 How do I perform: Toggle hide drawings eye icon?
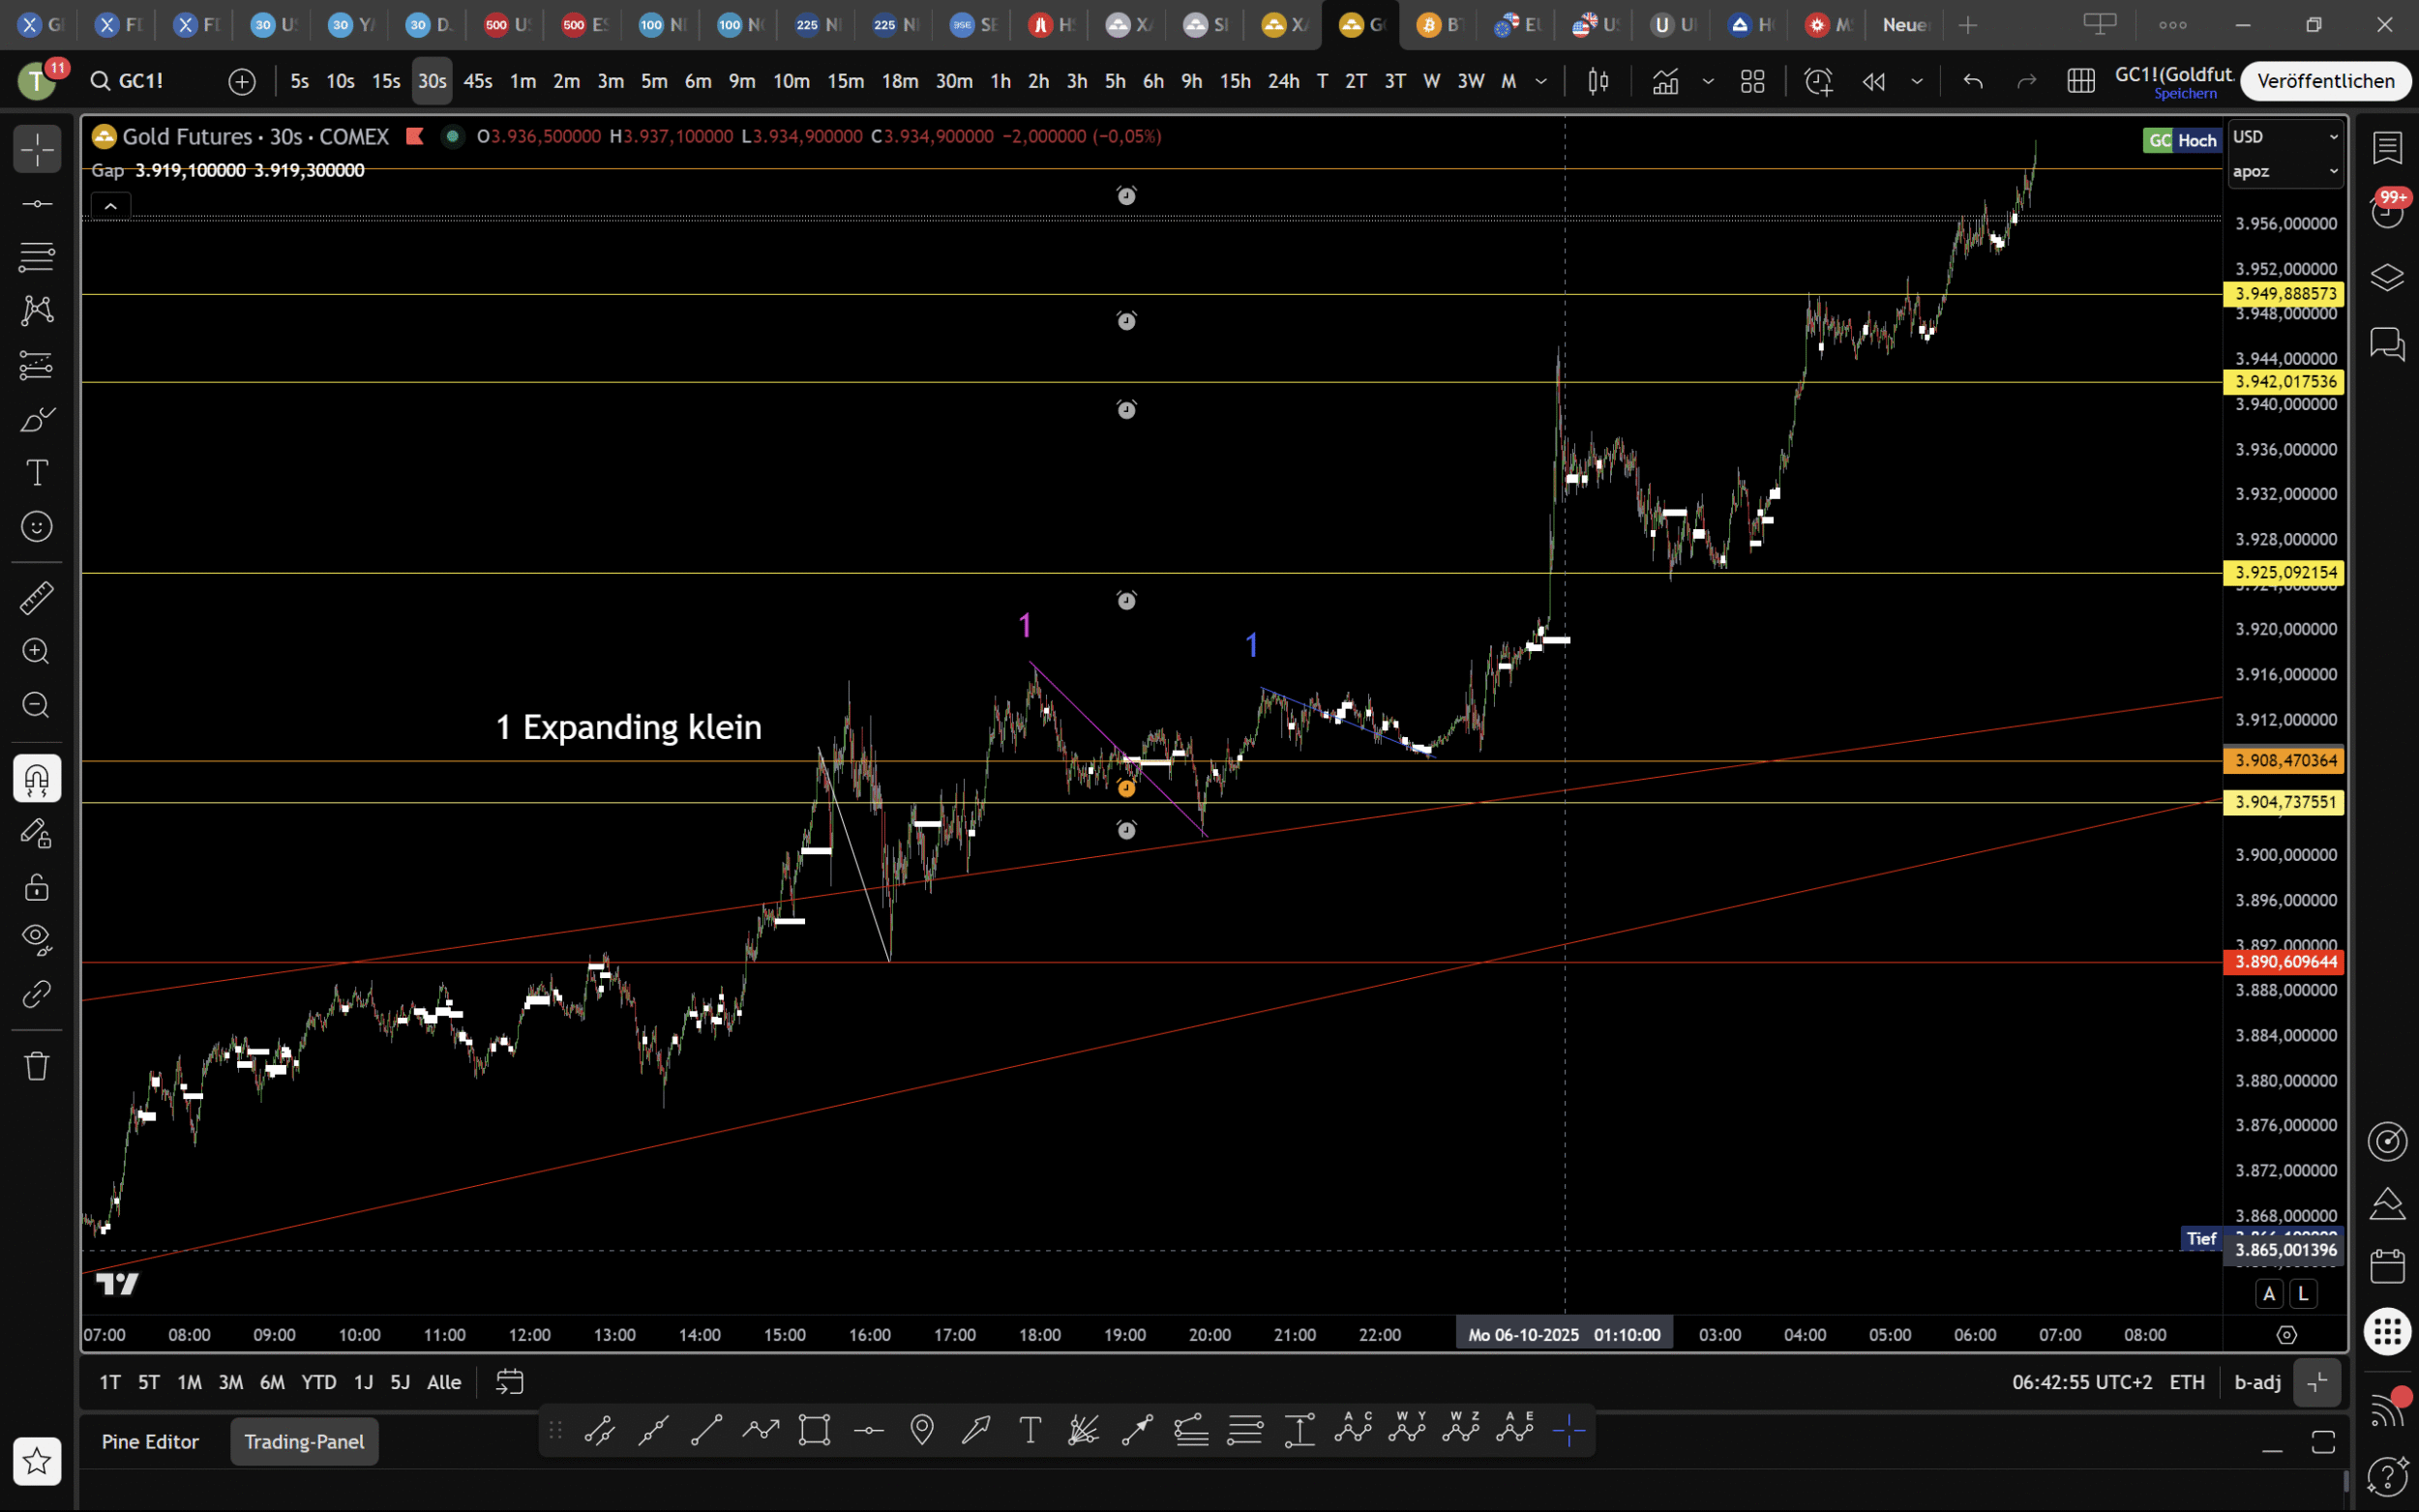(x=37, y=939)
